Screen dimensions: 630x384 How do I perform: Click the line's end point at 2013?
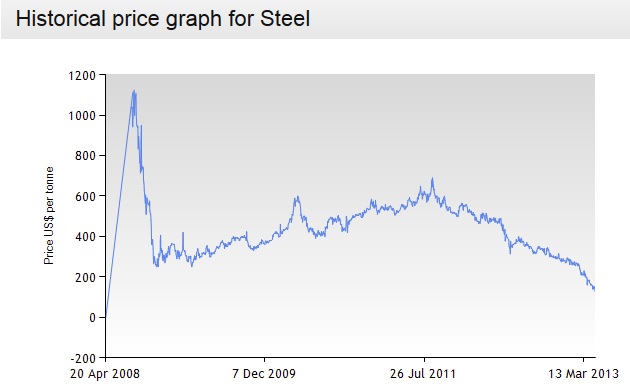tap(594, 289)
